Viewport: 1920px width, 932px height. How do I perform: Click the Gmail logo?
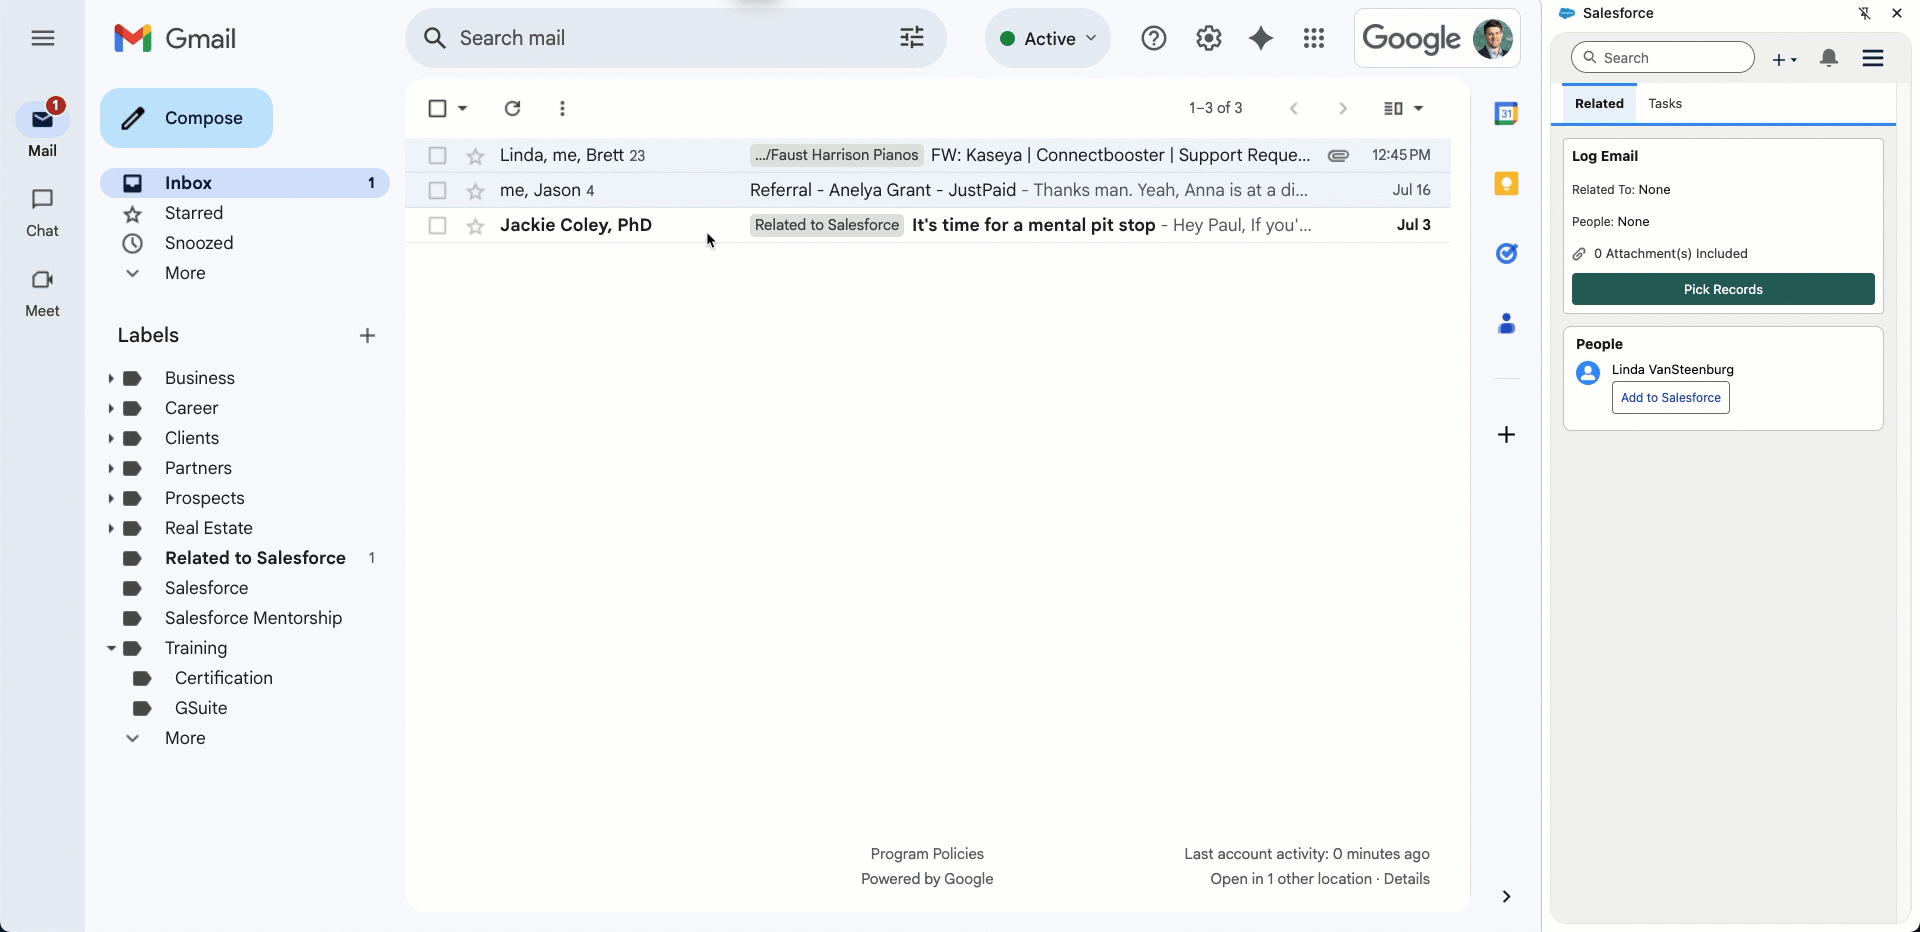pyautogui.click(x=175, y=38)
